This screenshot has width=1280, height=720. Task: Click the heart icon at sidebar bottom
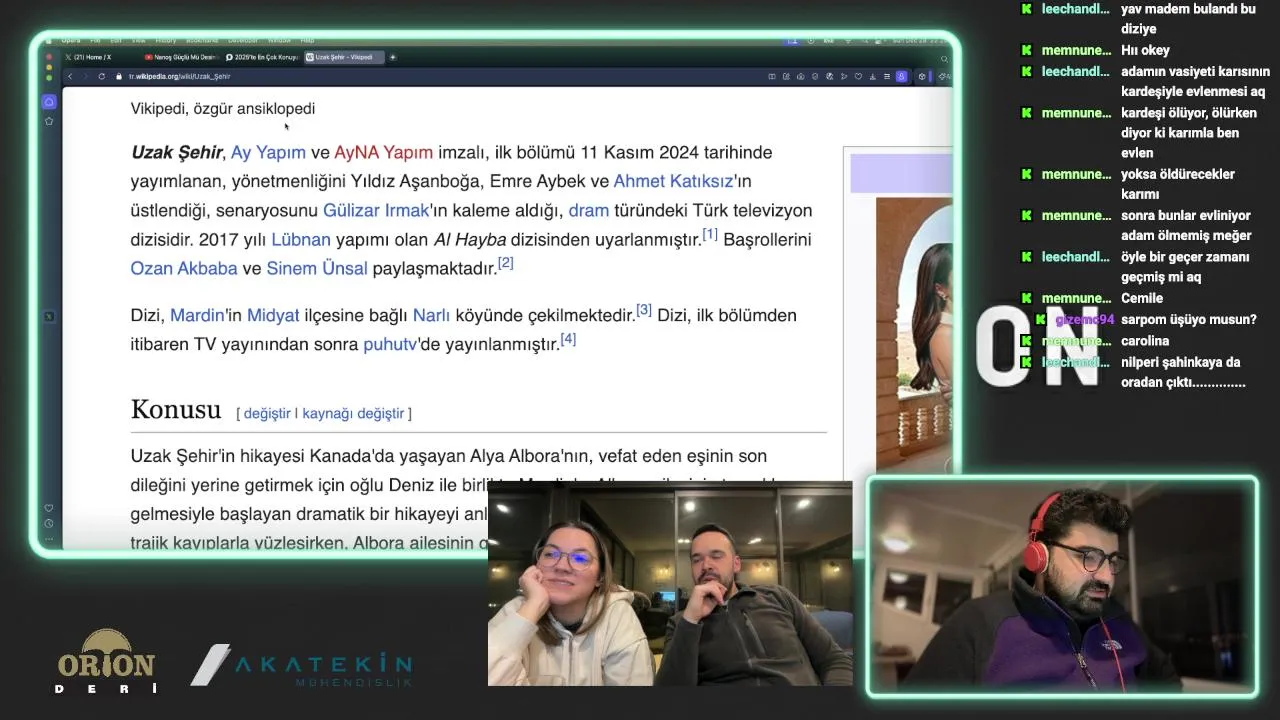[x=49, y=508]
